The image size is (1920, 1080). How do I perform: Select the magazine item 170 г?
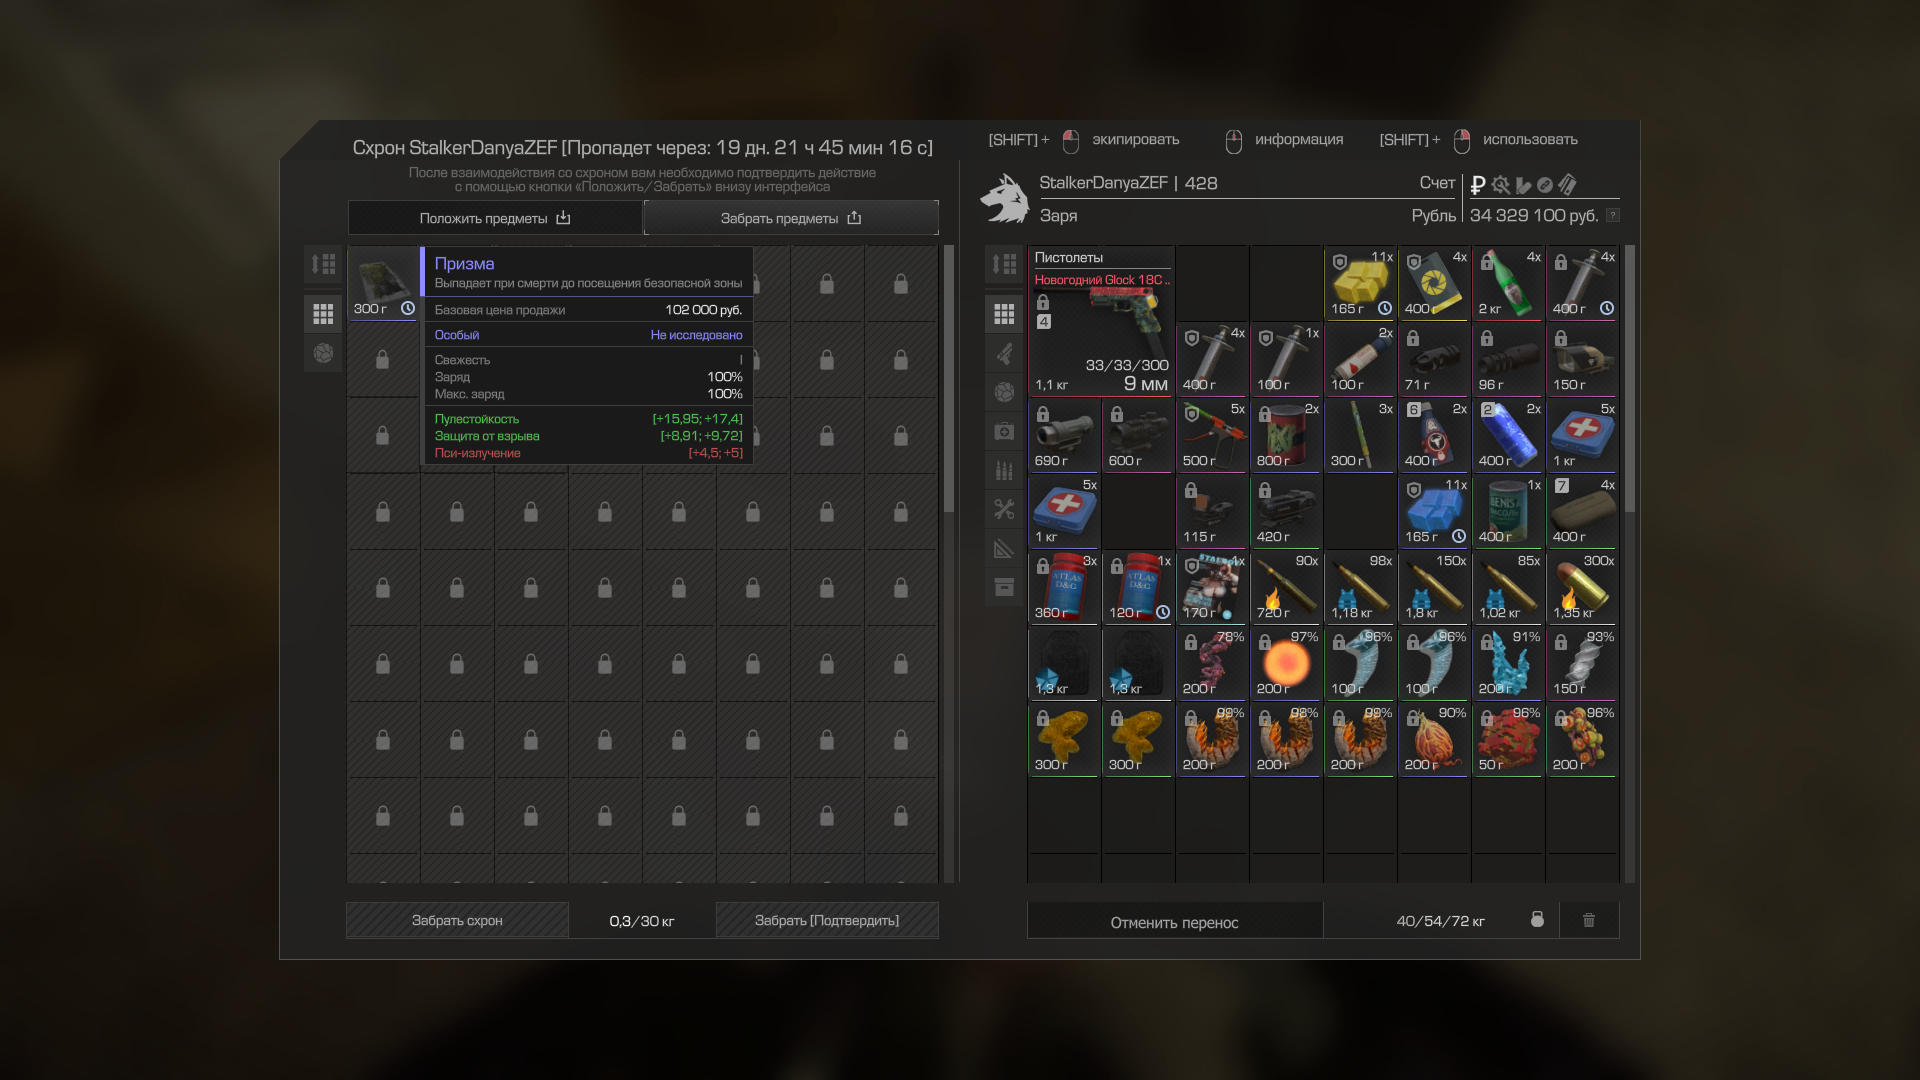coord(1212,587)
